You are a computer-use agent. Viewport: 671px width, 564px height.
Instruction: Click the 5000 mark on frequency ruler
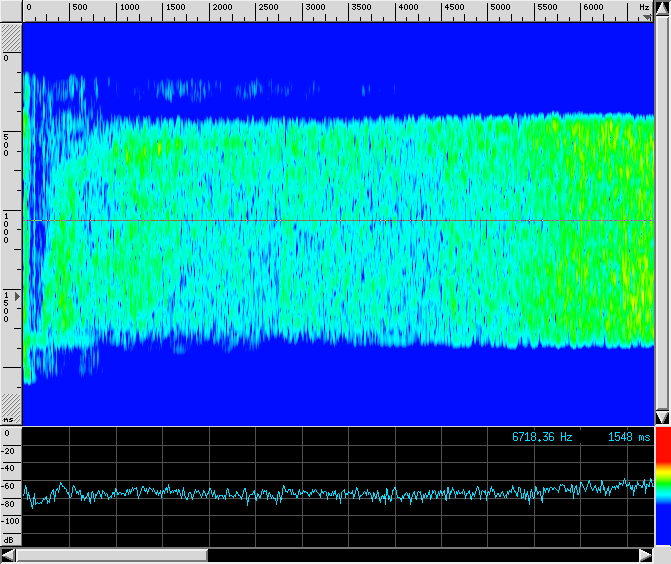point(501,7)
